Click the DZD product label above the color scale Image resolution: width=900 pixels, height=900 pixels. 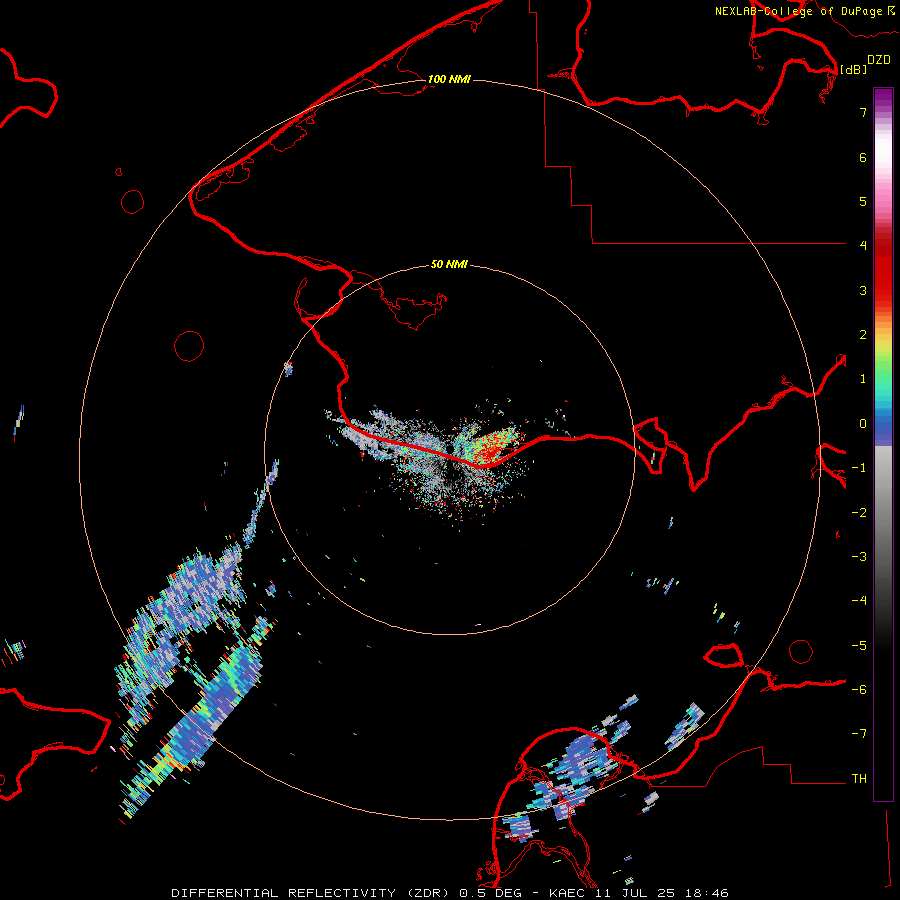tap(879, 60)
